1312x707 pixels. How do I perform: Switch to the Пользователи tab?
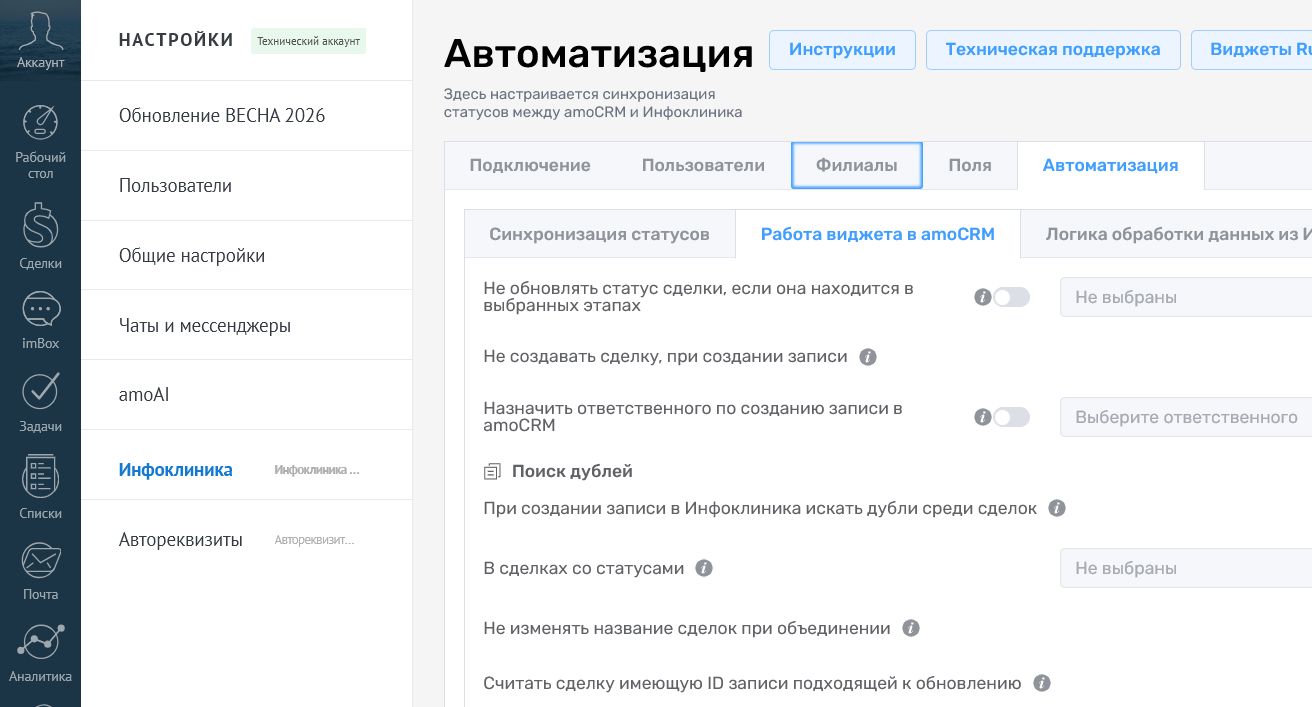[703, 166]
